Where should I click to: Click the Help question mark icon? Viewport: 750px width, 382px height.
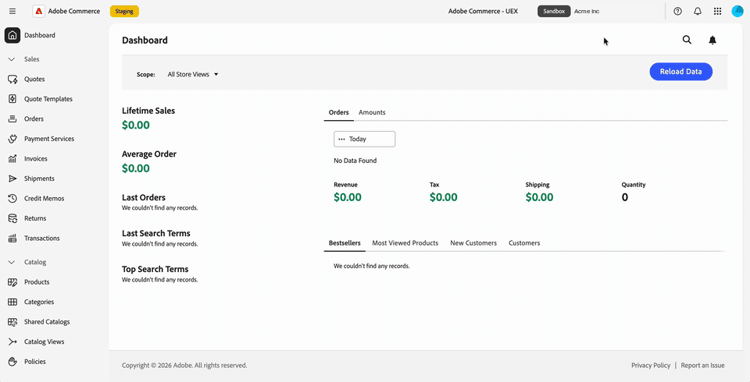(677, 11)
